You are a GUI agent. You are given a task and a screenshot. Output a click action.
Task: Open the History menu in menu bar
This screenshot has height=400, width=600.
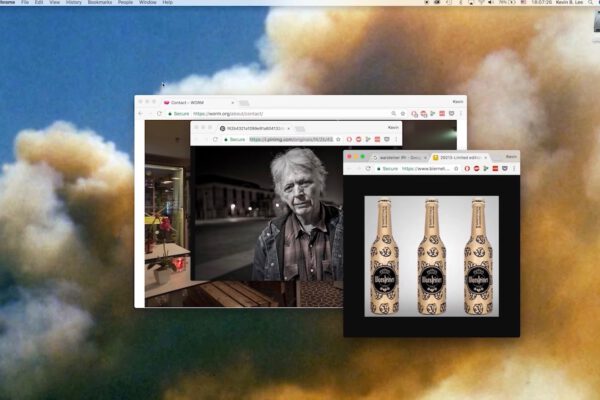click(74, 3)
